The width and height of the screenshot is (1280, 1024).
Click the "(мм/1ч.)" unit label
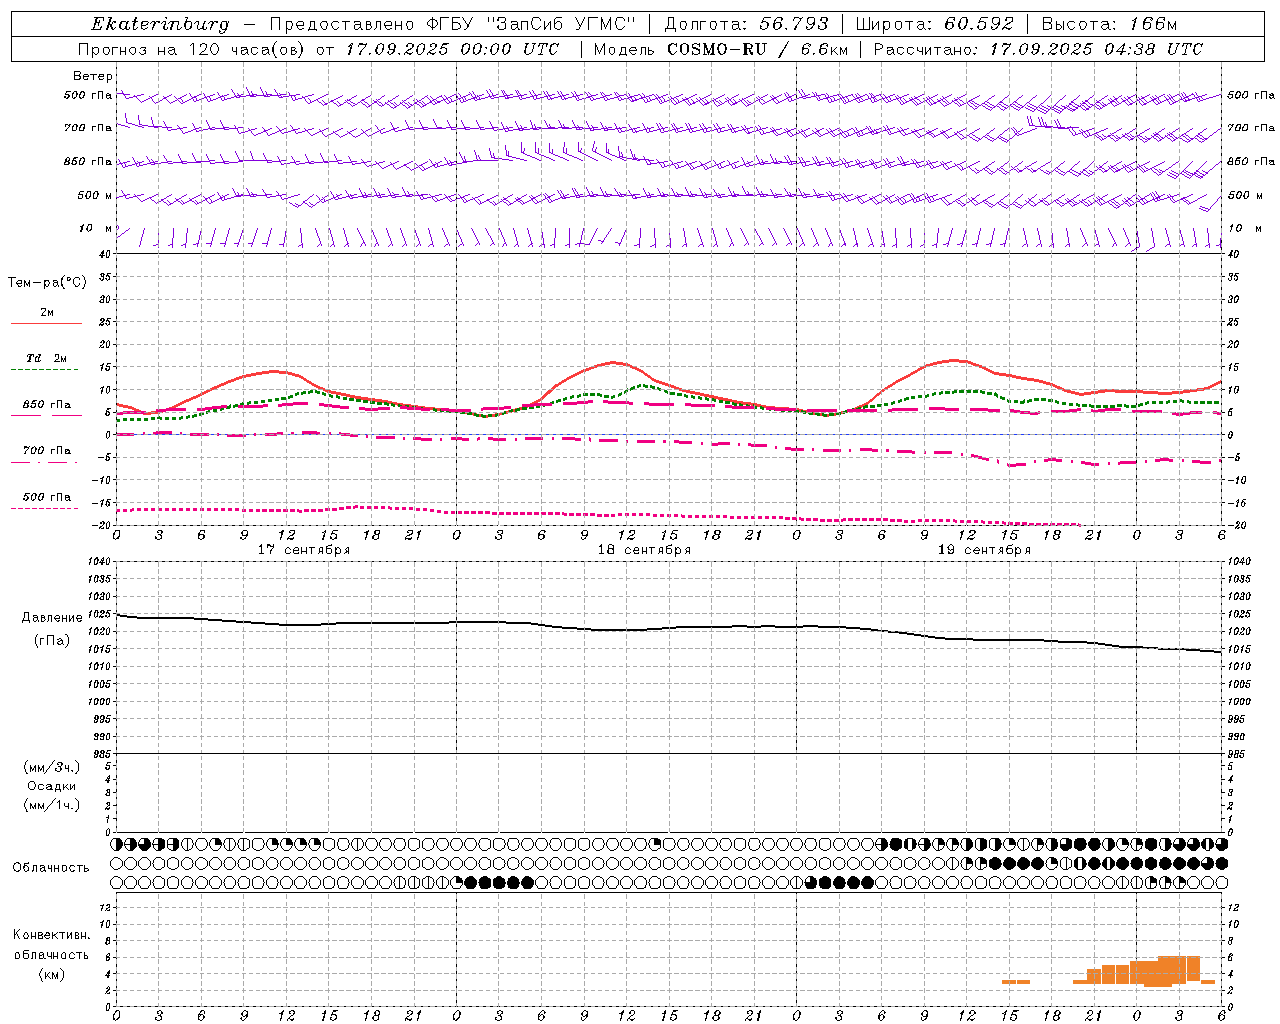coord(51,806)
